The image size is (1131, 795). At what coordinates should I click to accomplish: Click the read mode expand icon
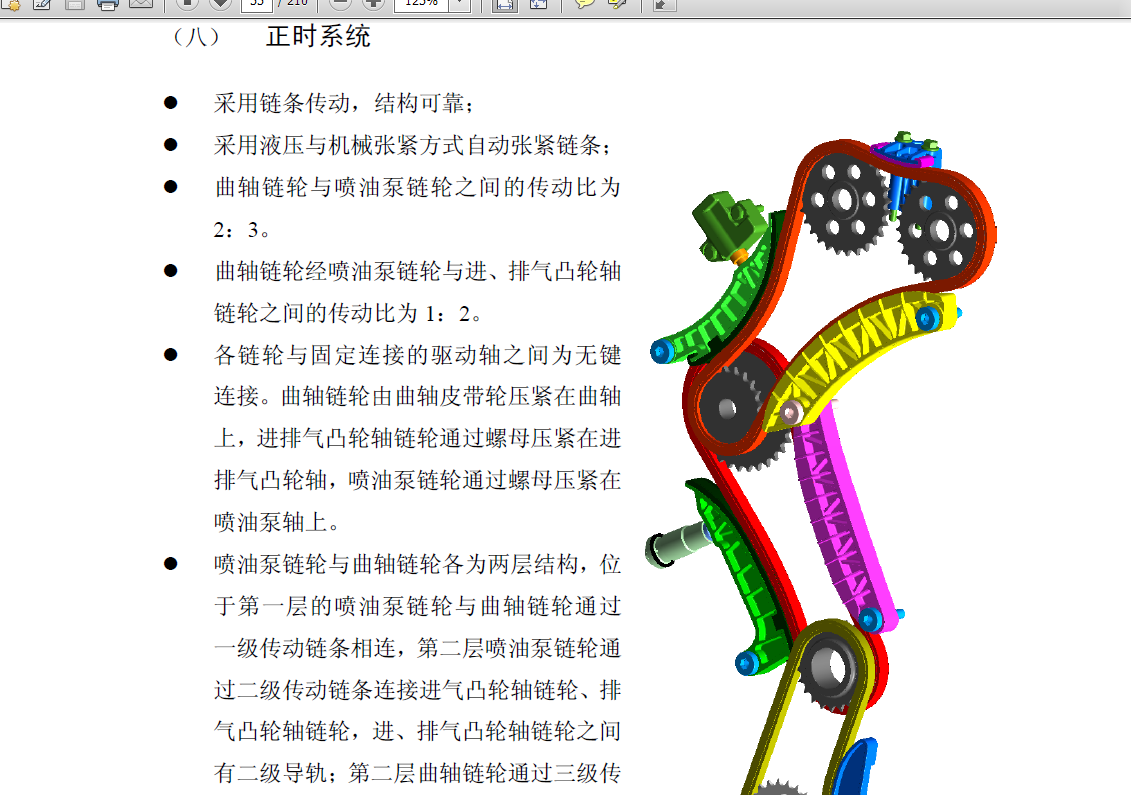click(x=662, y=3)
